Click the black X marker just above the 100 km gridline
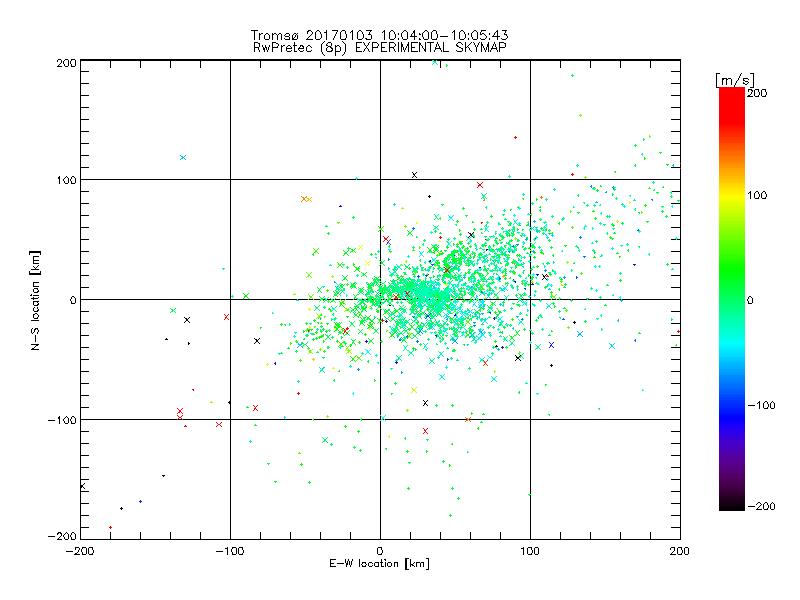The height and width of the screenshot is (600, 800). (414, 175)
